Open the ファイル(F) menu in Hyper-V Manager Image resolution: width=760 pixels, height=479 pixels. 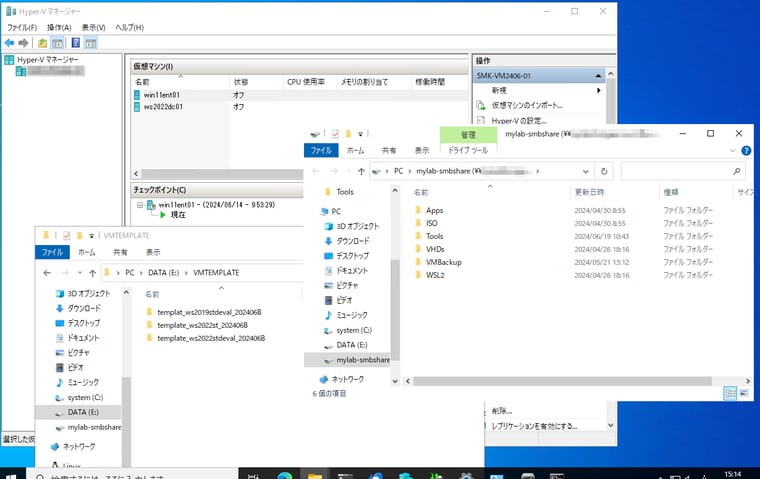tap(22, 28)
